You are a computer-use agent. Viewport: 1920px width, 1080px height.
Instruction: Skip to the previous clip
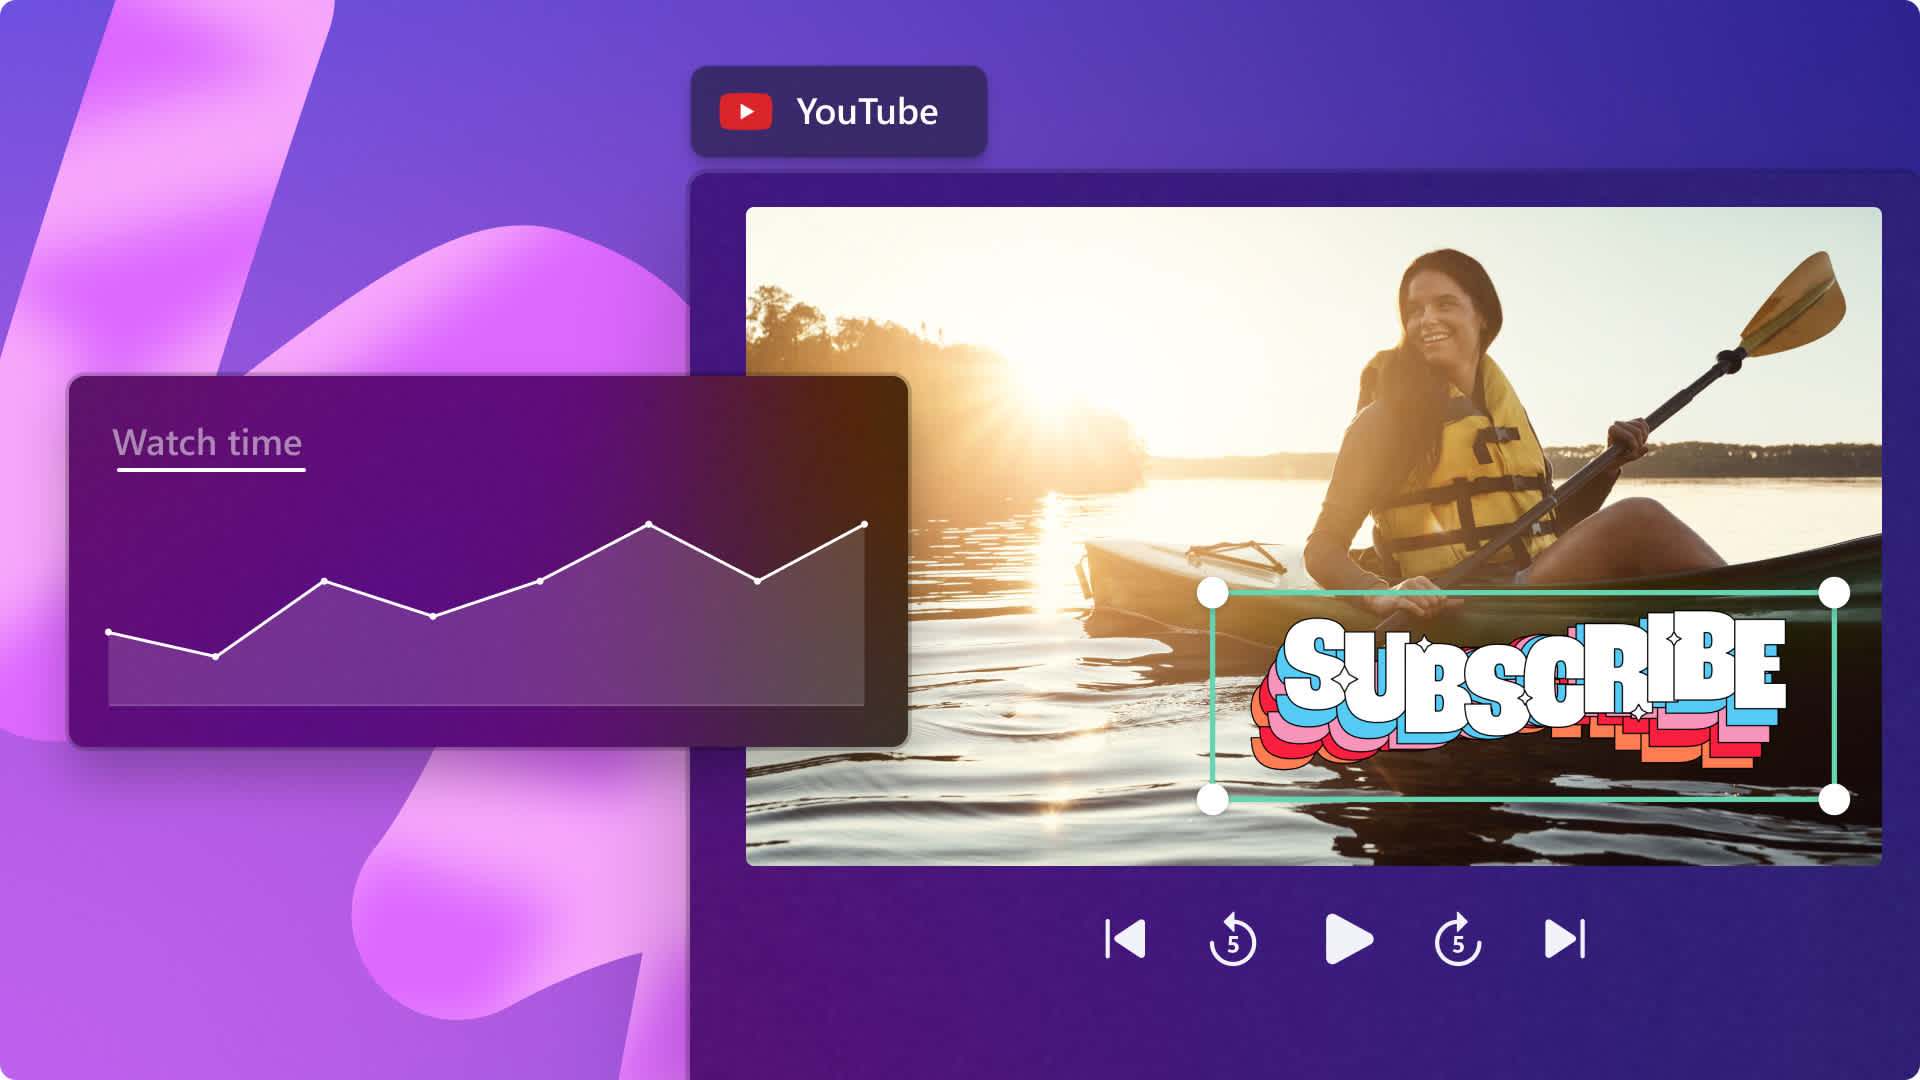click(1125, 939)
